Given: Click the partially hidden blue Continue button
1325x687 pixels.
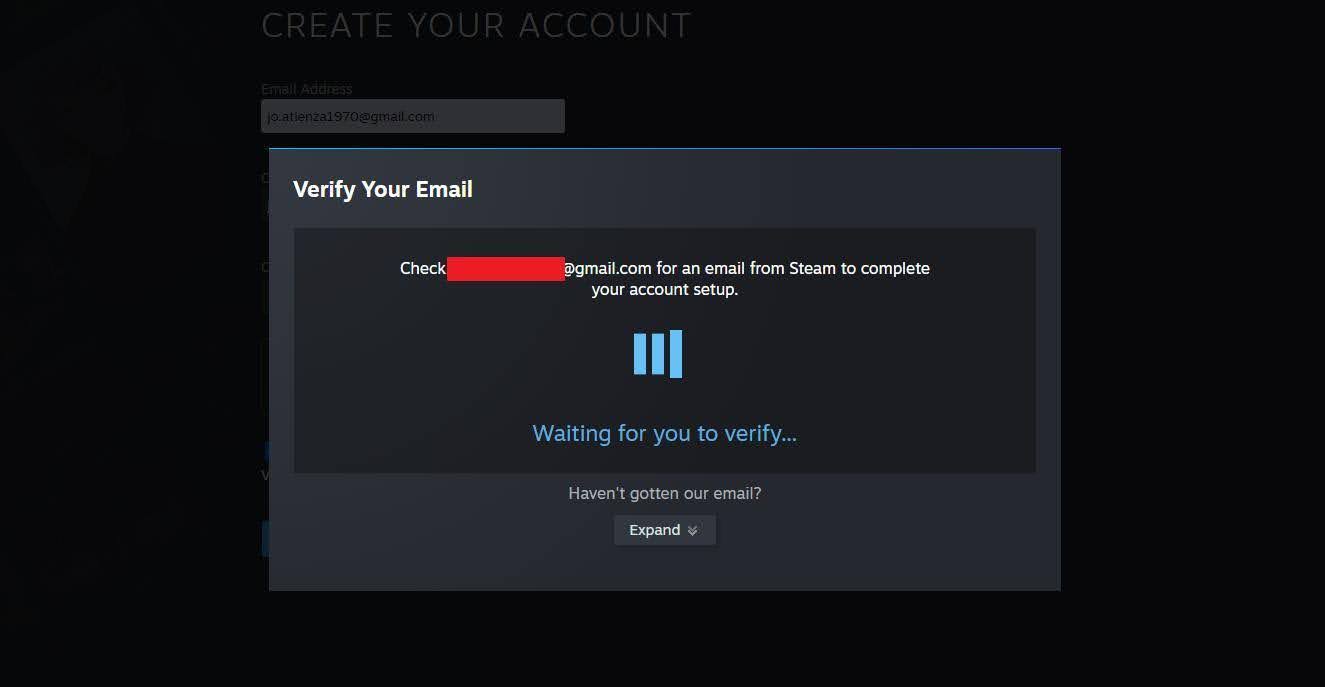Looking at the screenshot, I should click(265, 538).
